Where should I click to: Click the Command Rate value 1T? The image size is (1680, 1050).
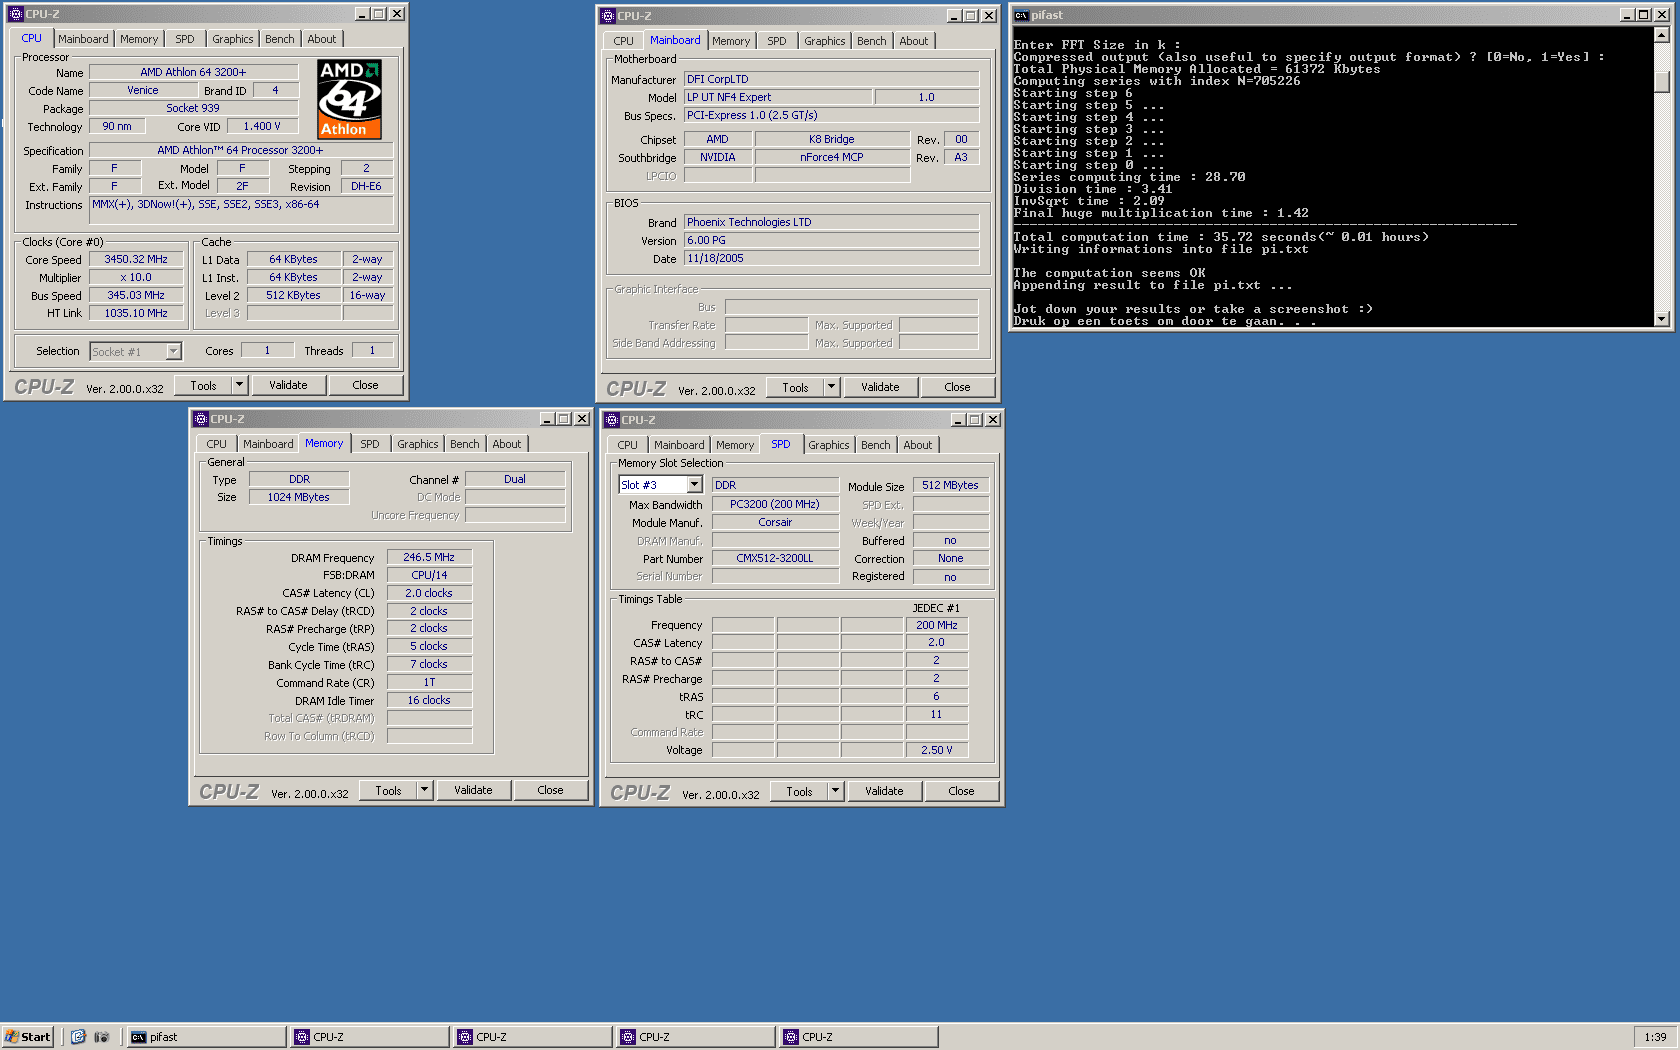tap(429, 682)
